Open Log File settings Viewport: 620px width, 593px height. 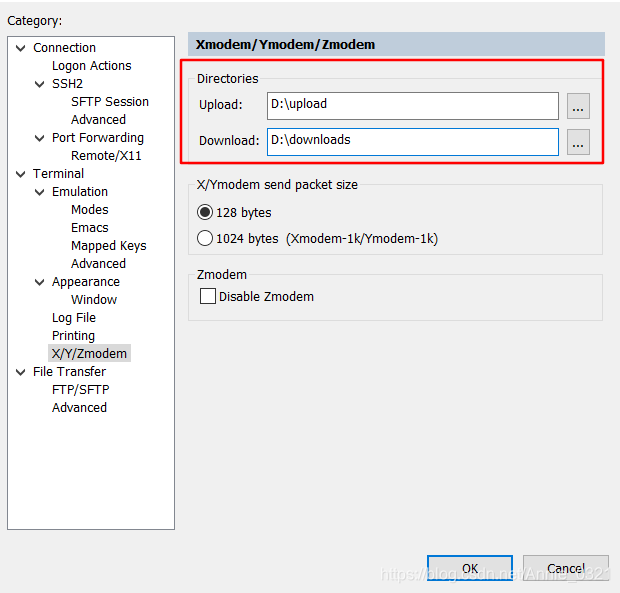[74, 318]
